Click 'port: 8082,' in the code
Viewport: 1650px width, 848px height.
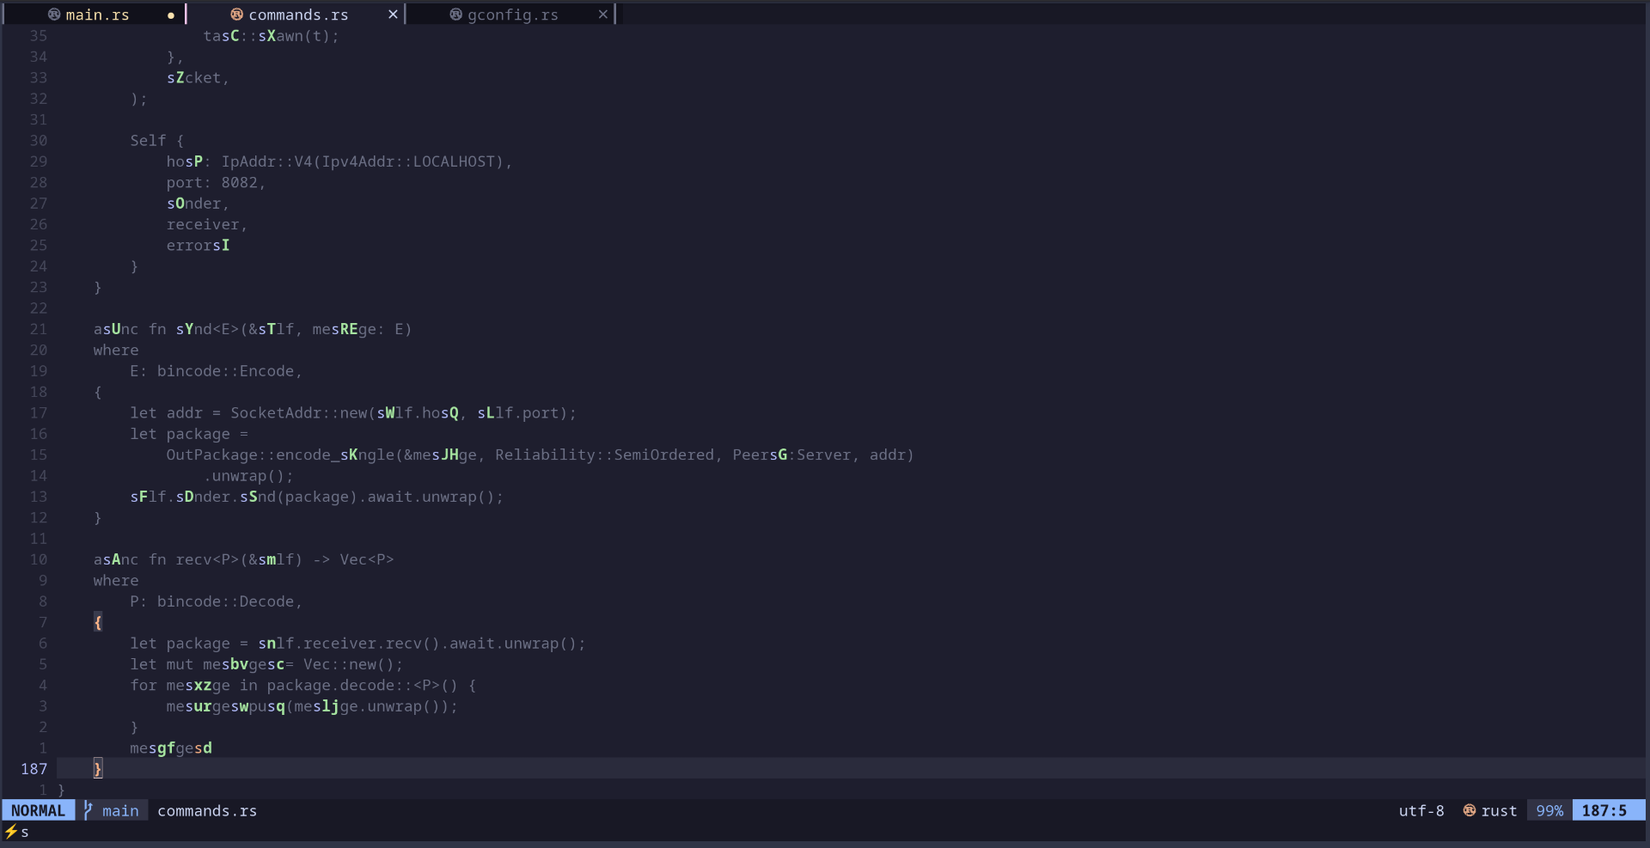pos(216,182)
